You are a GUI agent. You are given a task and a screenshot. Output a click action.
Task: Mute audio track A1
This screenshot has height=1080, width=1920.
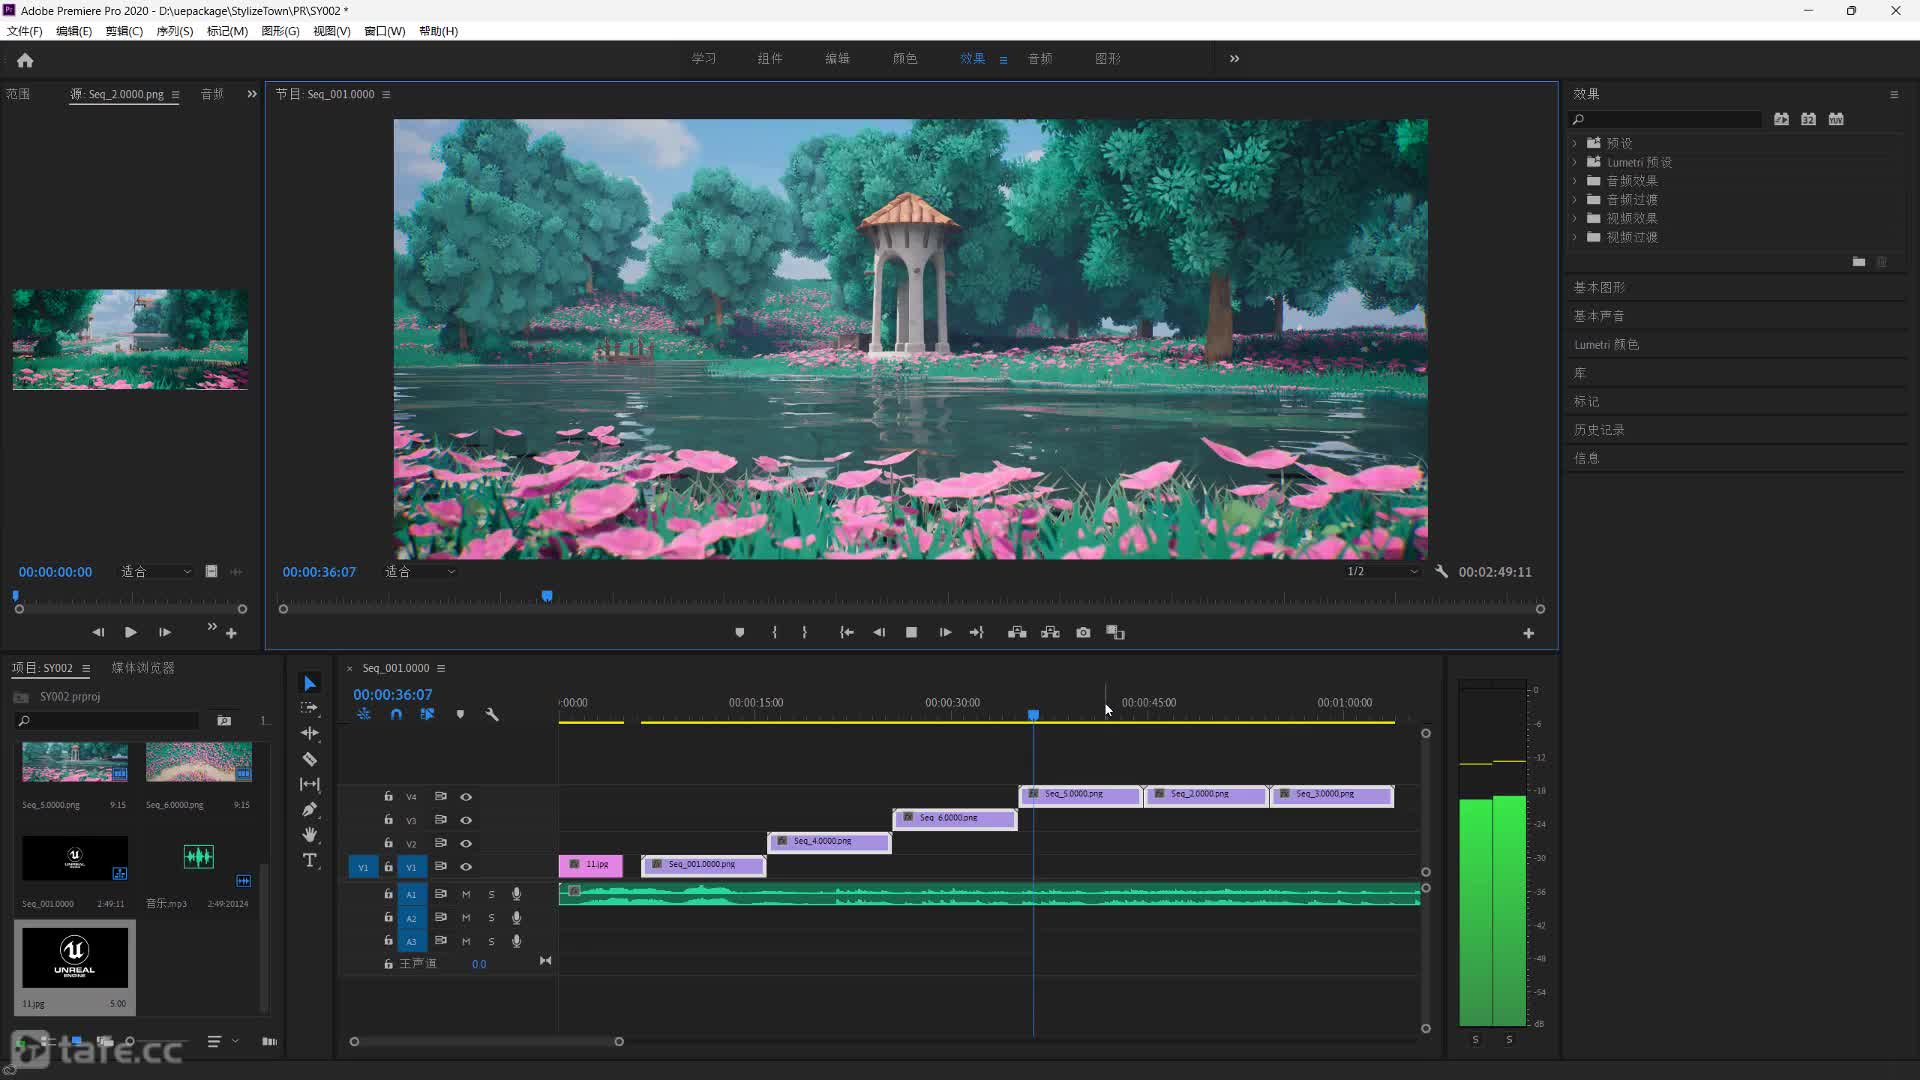(466, 894)
